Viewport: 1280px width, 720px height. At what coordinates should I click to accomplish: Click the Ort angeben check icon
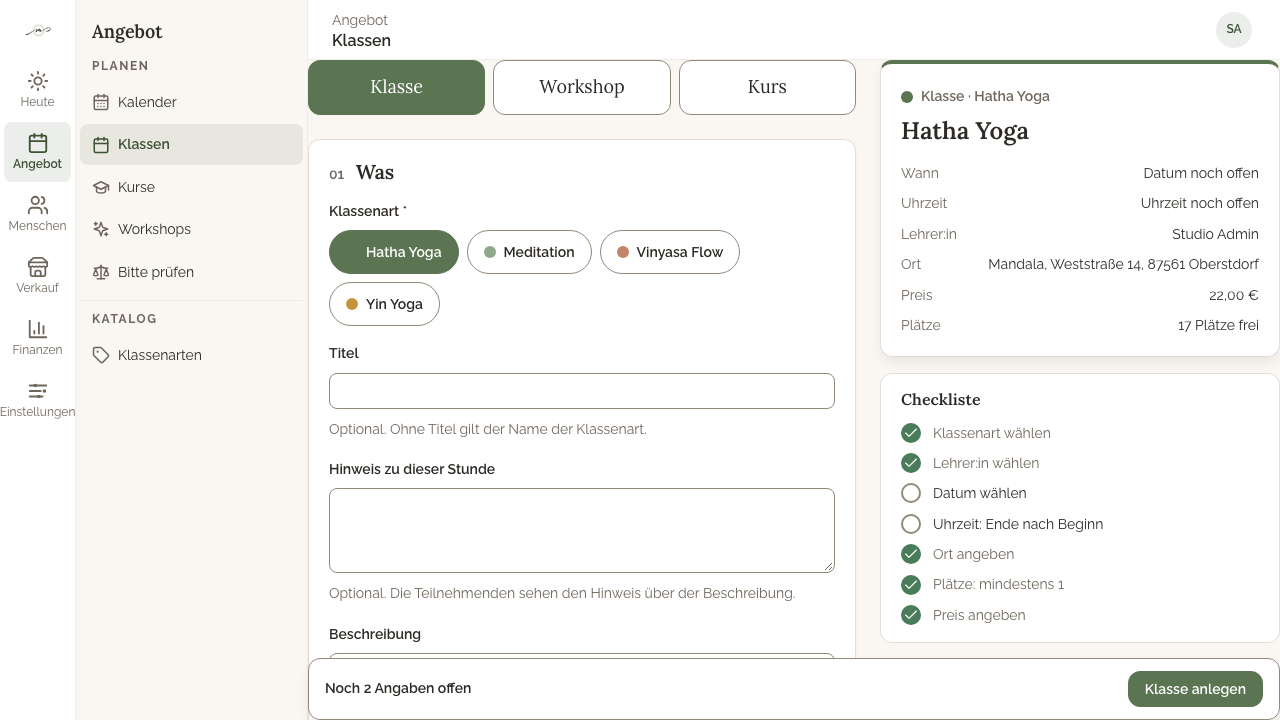[x=911, y=554]
